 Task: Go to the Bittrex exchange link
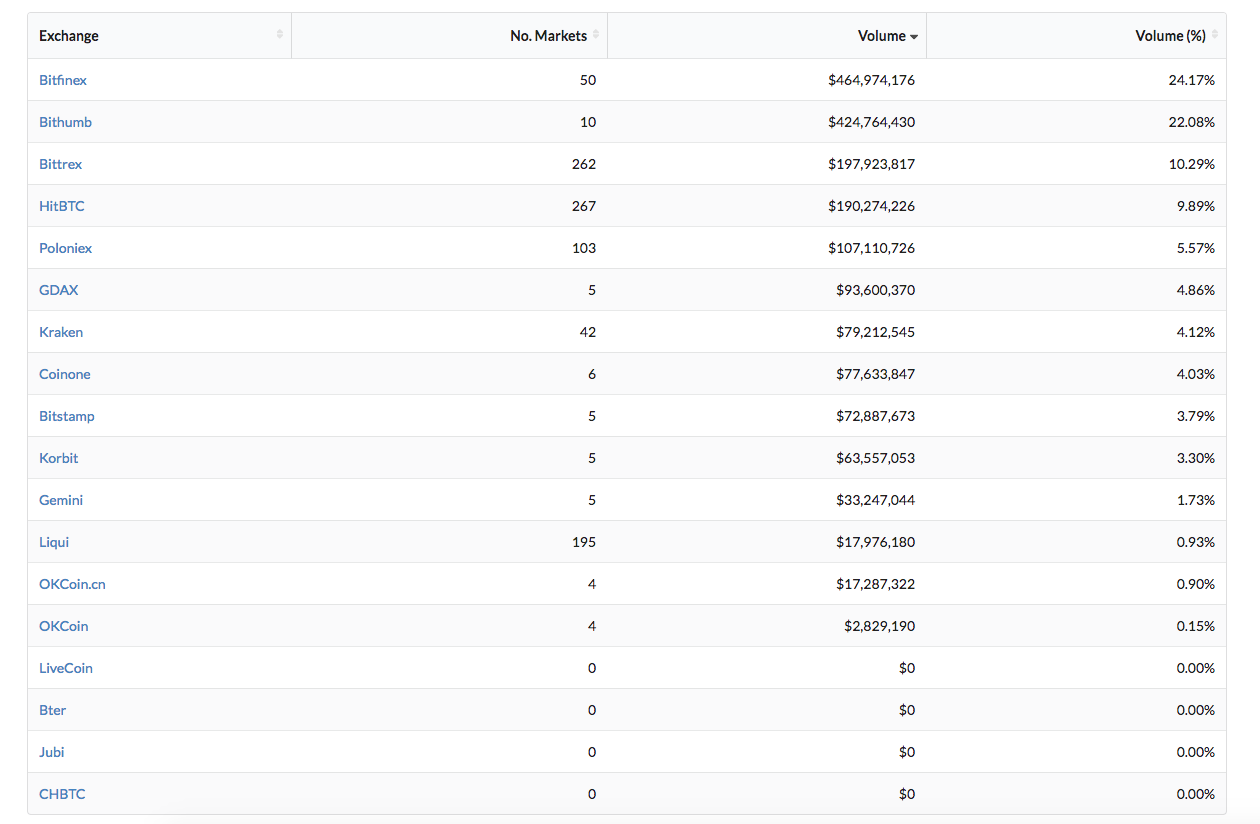[x=60, y=164]
